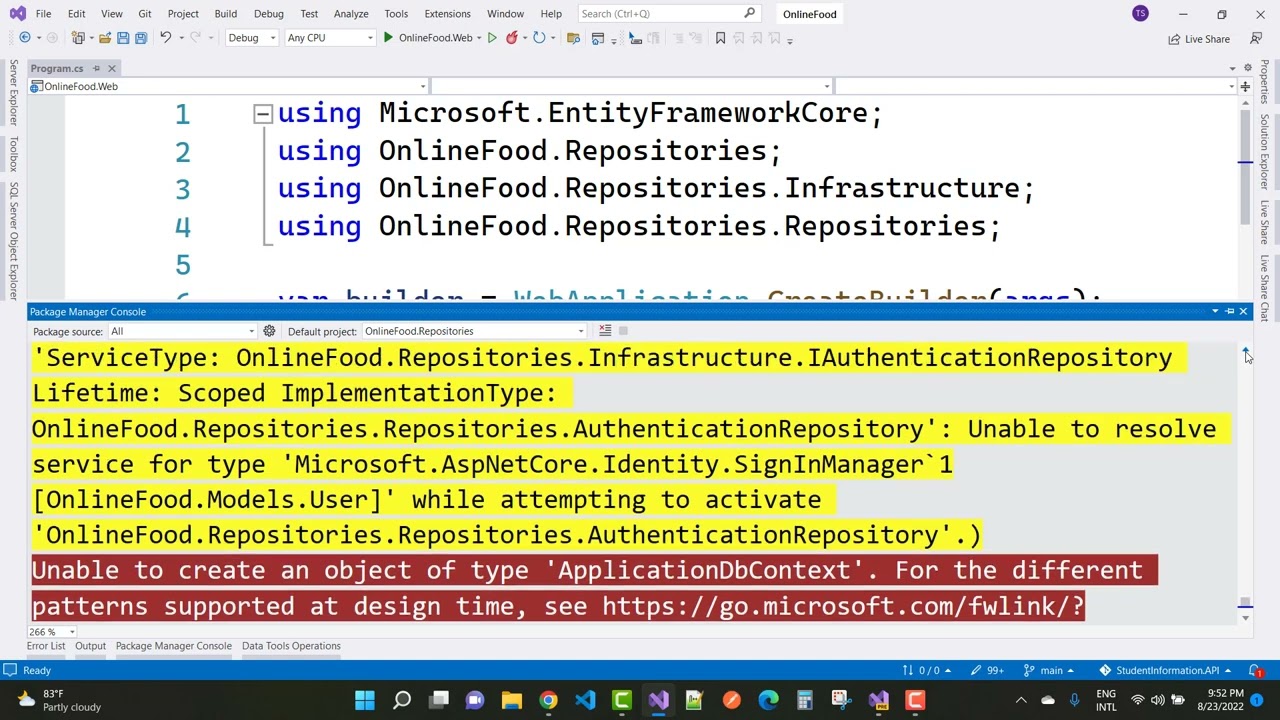Pin the Program.cs tab
This screenshot has height=720, width=1280.
tap(96, 68)
